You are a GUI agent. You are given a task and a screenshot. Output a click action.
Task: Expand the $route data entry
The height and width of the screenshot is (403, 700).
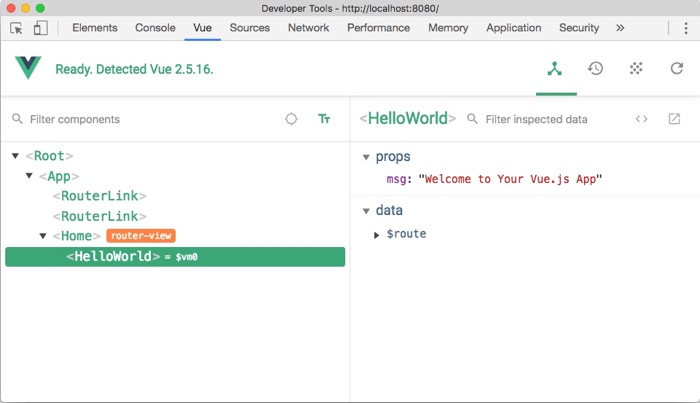click(377, 234)
